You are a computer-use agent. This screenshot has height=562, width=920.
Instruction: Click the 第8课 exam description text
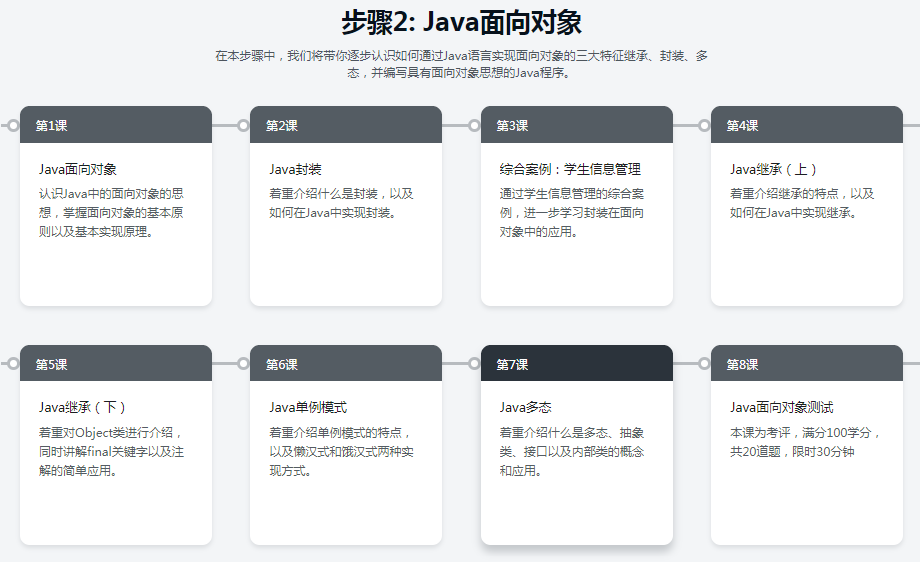pyautogui.click(x=806, y=442)
